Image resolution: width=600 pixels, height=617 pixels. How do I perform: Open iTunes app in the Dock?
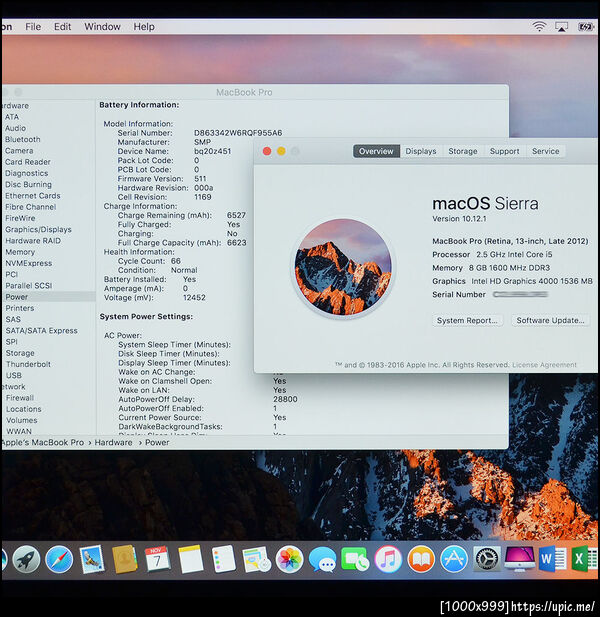click(x=388, y=559)
